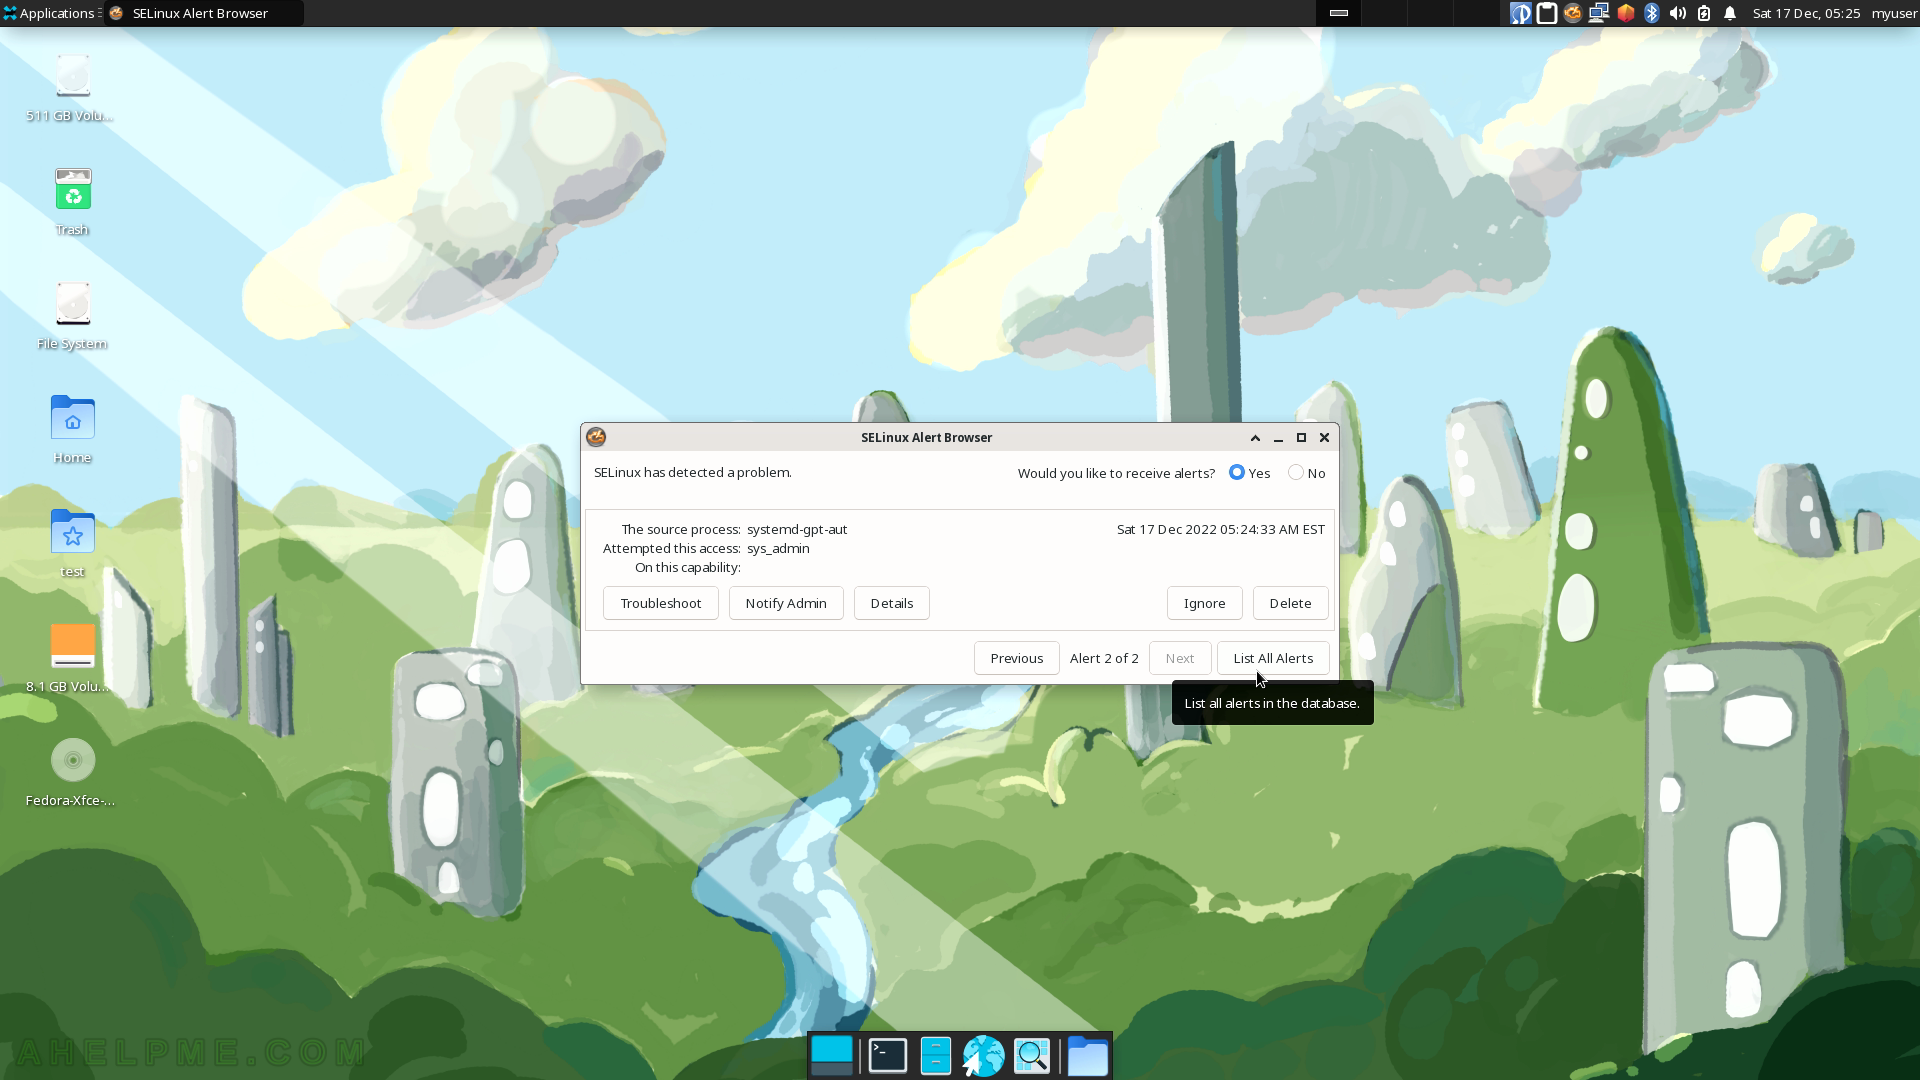
Task: Minimize the SELinux Alert Browser window
Action: 1278,437
